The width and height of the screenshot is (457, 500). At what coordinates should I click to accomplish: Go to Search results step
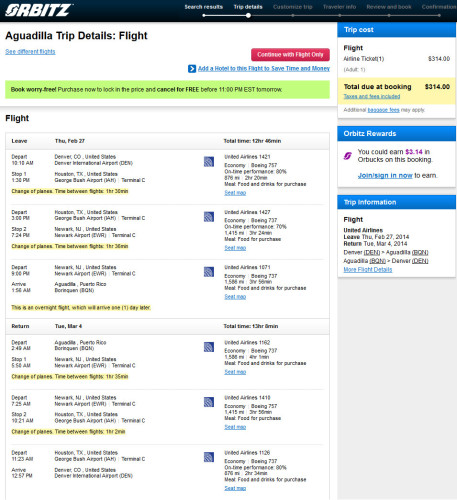coord(204,7)
